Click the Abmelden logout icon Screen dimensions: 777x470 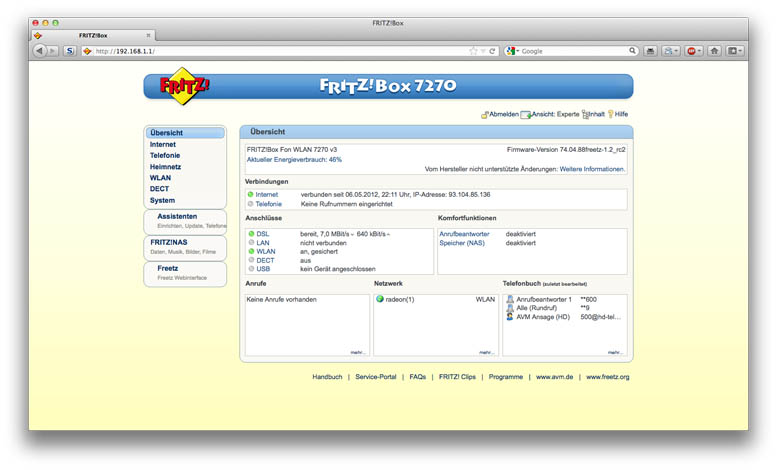485,115
